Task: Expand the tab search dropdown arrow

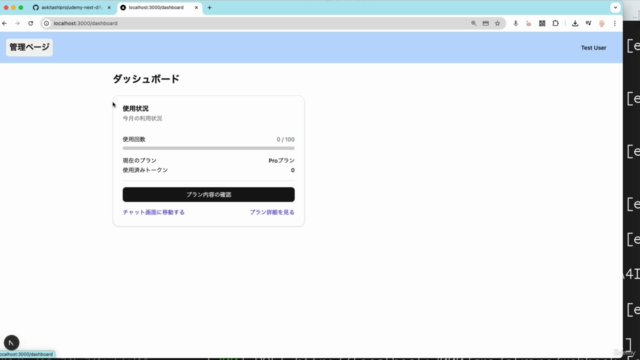Action: point(616,7)
